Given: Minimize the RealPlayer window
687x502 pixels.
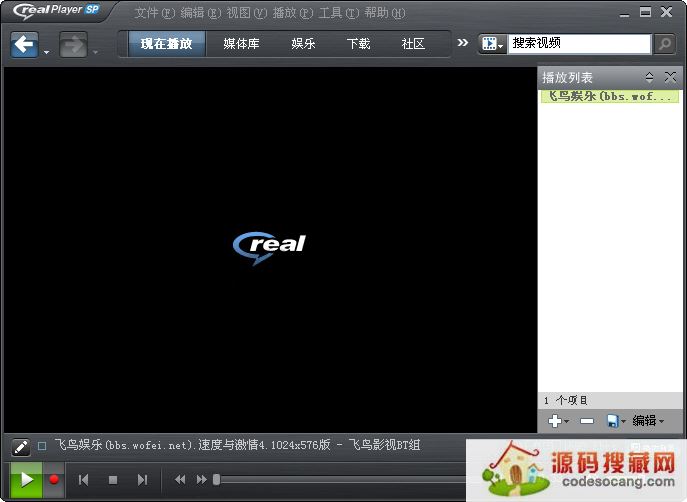Looking at the screenshot, I should click(625, 13).
